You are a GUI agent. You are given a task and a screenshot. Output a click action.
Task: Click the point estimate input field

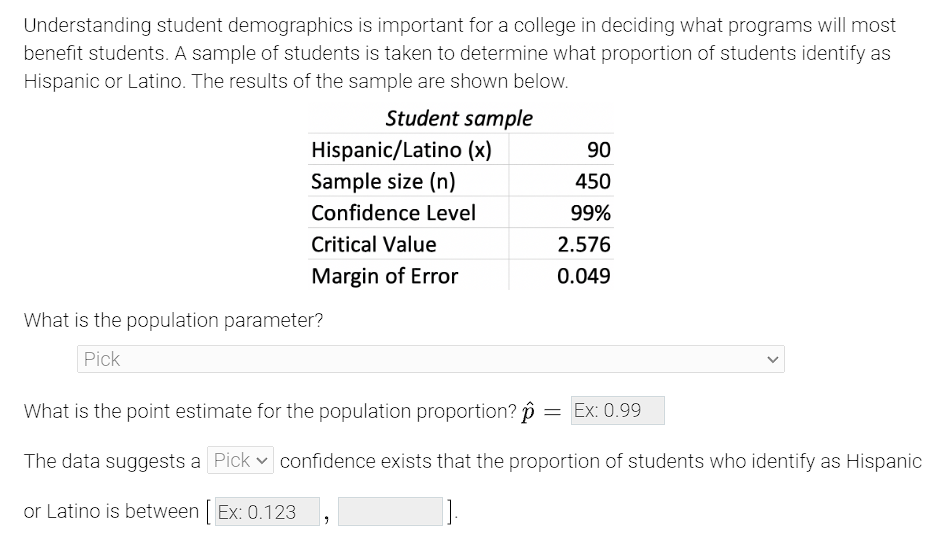[x=617, y=411]
